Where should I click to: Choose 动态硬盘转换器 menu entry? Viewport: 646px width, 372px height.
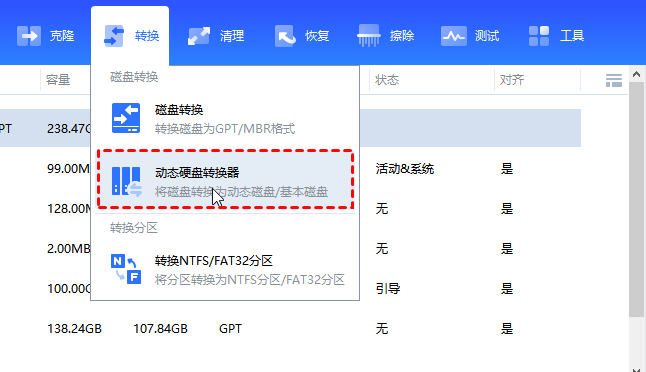225,179
